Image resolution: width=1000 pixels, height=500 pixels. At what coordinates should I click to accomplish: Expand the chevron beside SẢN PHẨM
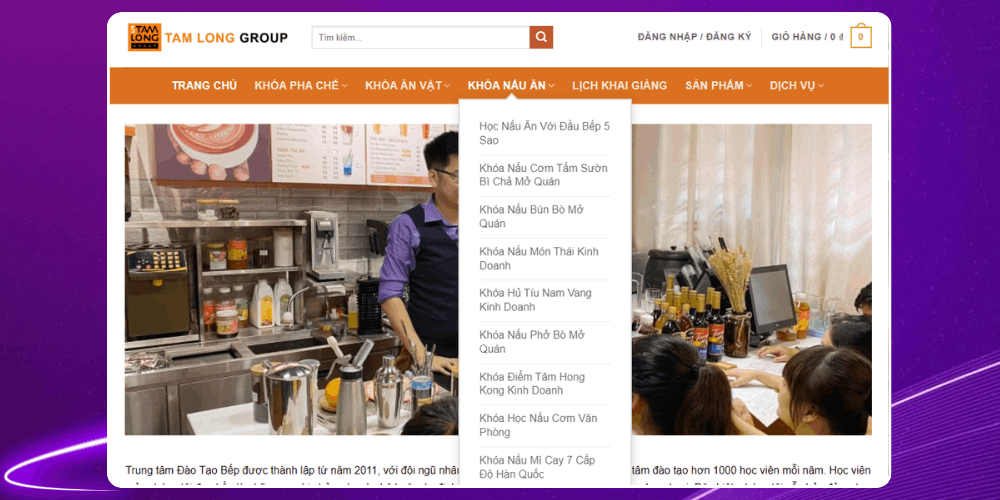tap(749, 86)
